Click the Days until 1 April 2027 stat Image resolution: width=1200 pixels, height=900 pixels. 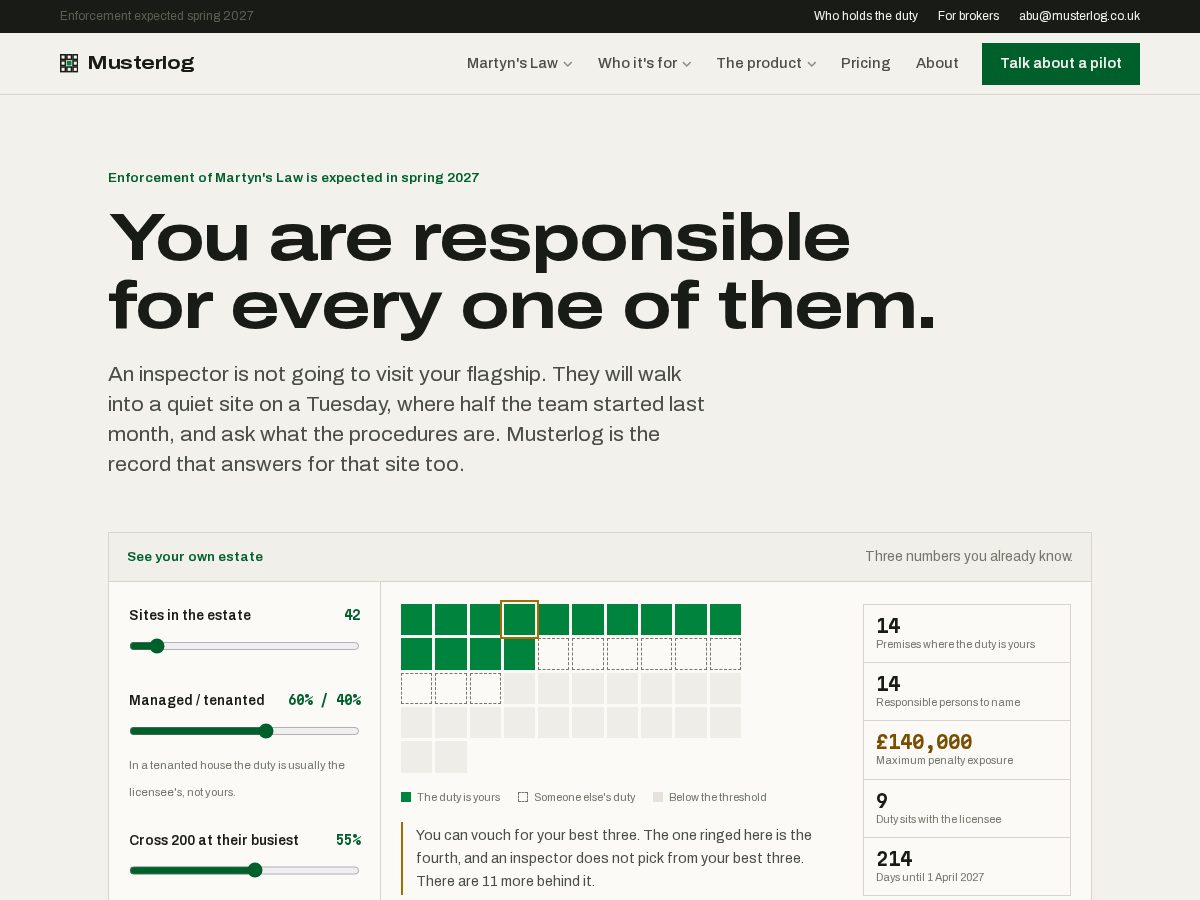(967, 867)
